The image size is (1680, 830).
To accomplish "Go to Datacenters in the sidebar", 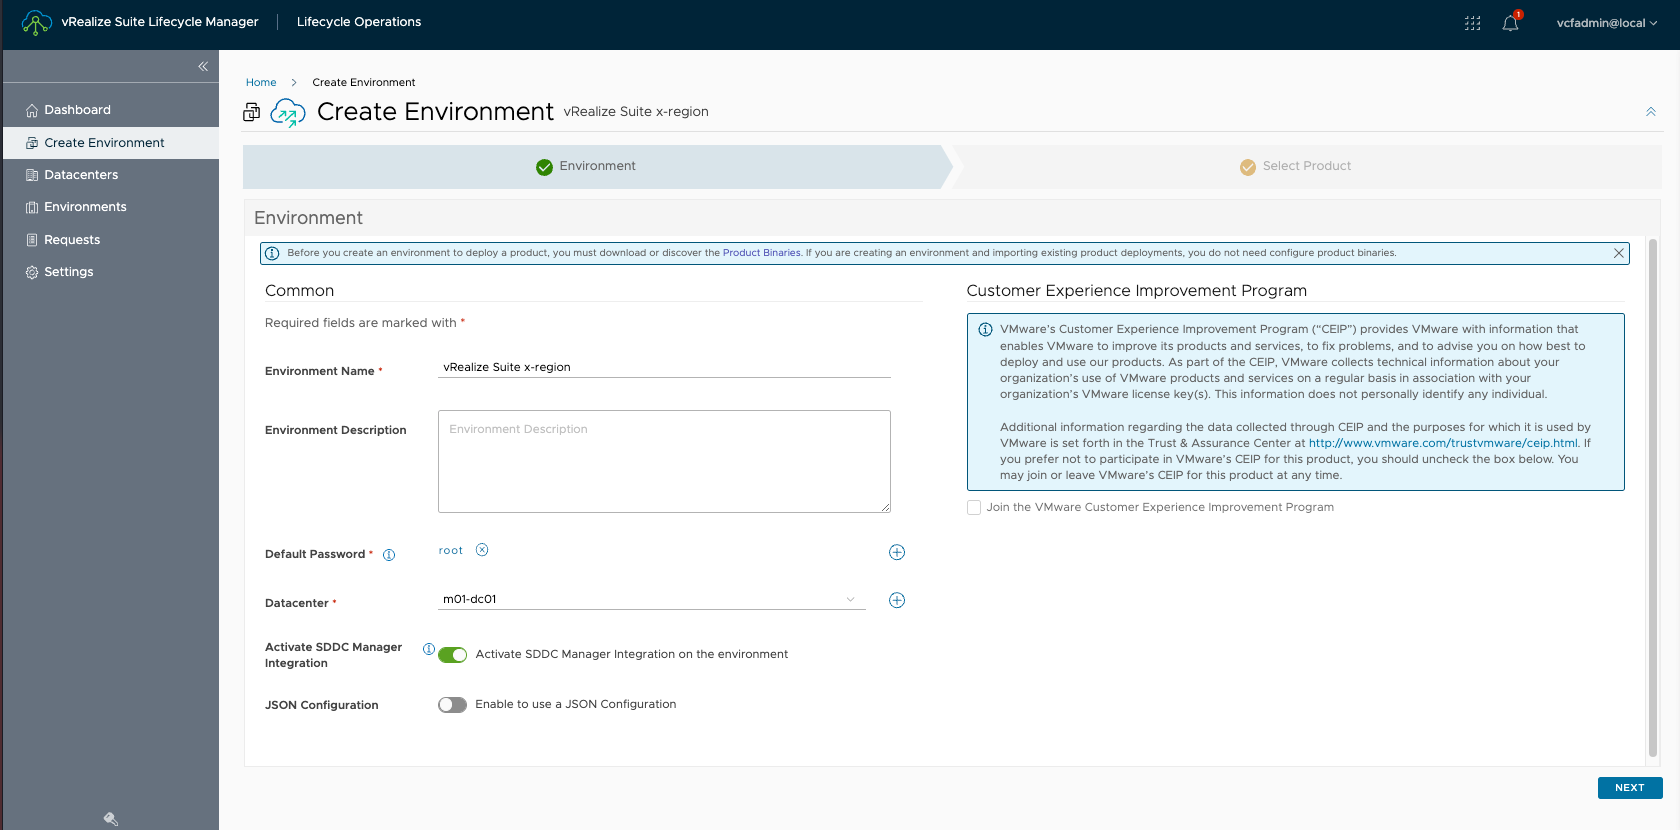I will [x=111, y=175].
